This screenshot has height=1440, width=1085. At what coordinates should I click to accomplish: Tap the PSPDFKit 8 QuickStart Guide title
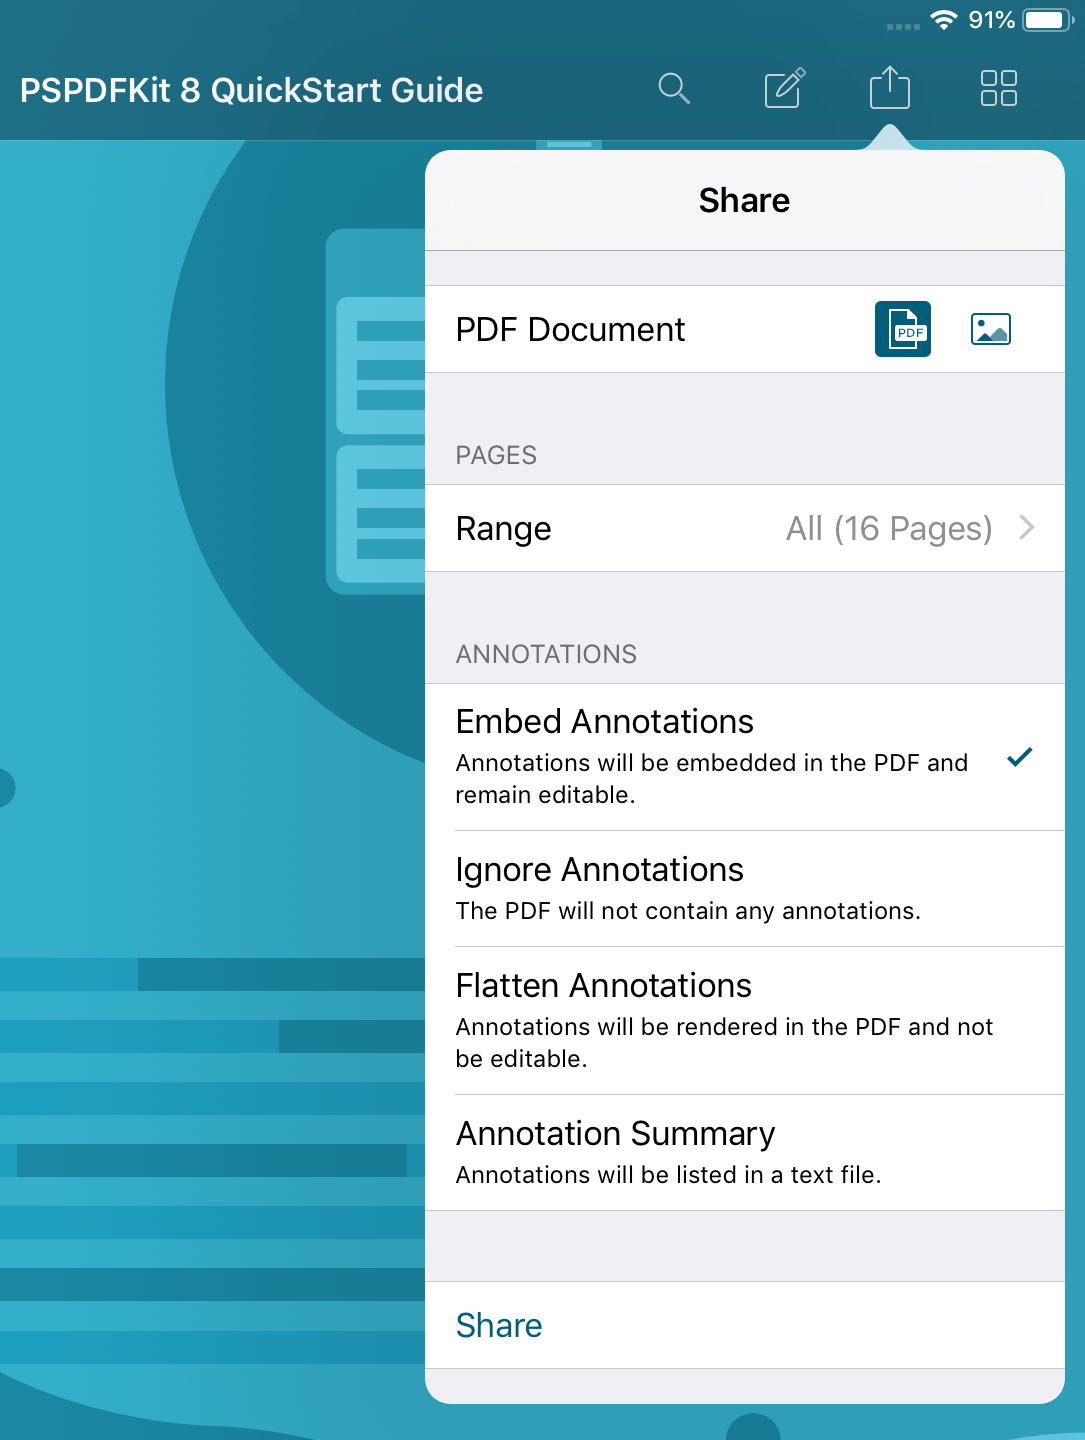(251, 90)
